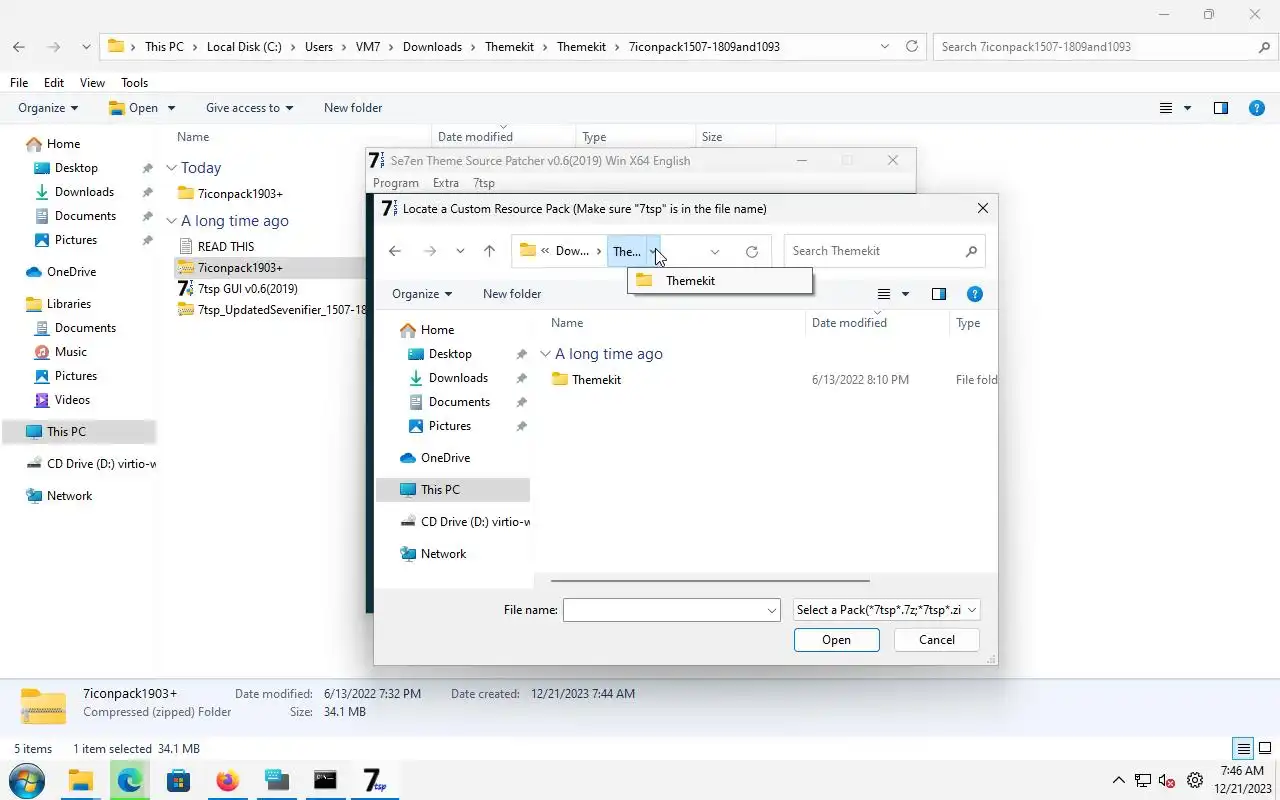
Task: Open the Program menu in 7tsp
Action: click(396, 183)
